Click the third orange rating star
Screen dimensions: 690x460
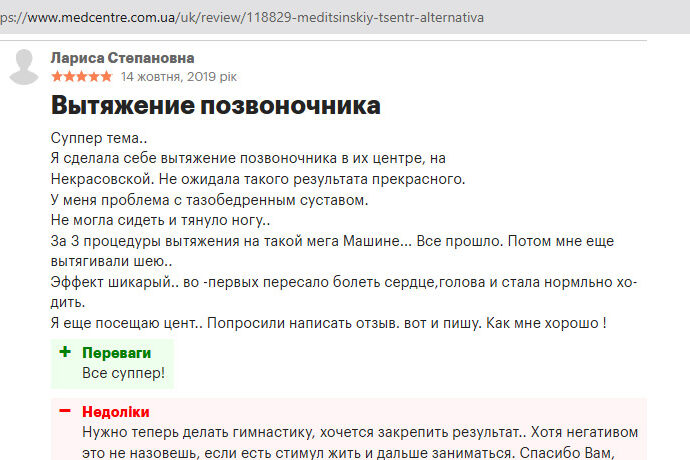[x=81, y=76]
